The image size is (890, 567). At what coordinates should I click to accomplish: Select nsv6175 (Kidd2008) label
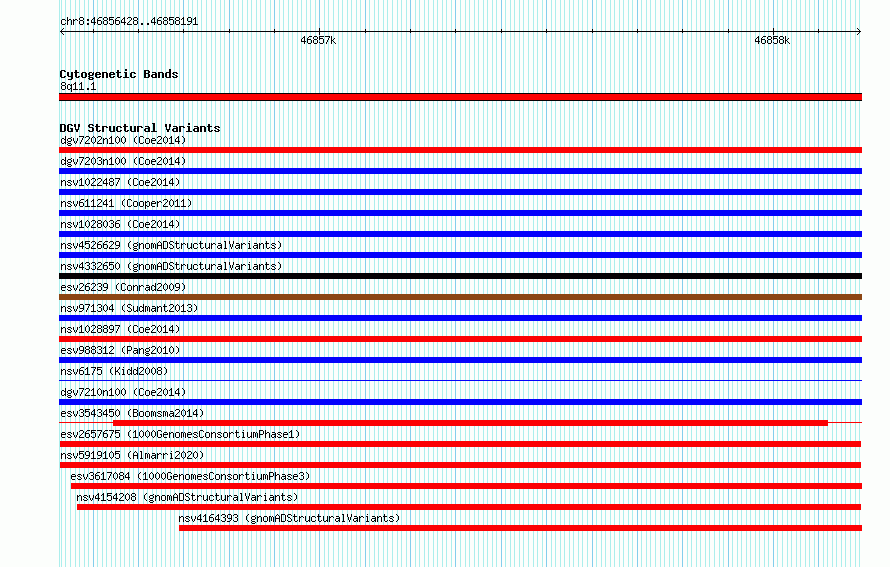click(114, 371)
